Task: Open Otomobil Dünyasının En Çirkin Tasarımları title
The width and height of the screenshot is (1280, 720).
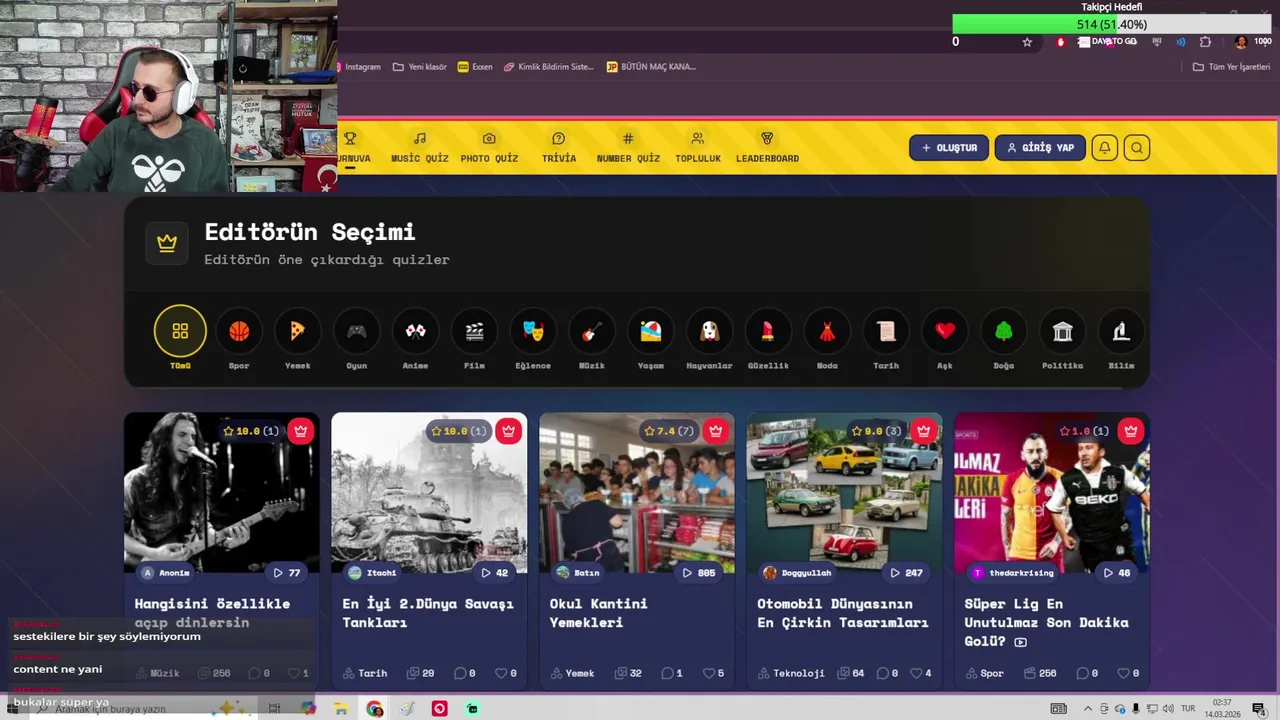Action: pos(843,613)
